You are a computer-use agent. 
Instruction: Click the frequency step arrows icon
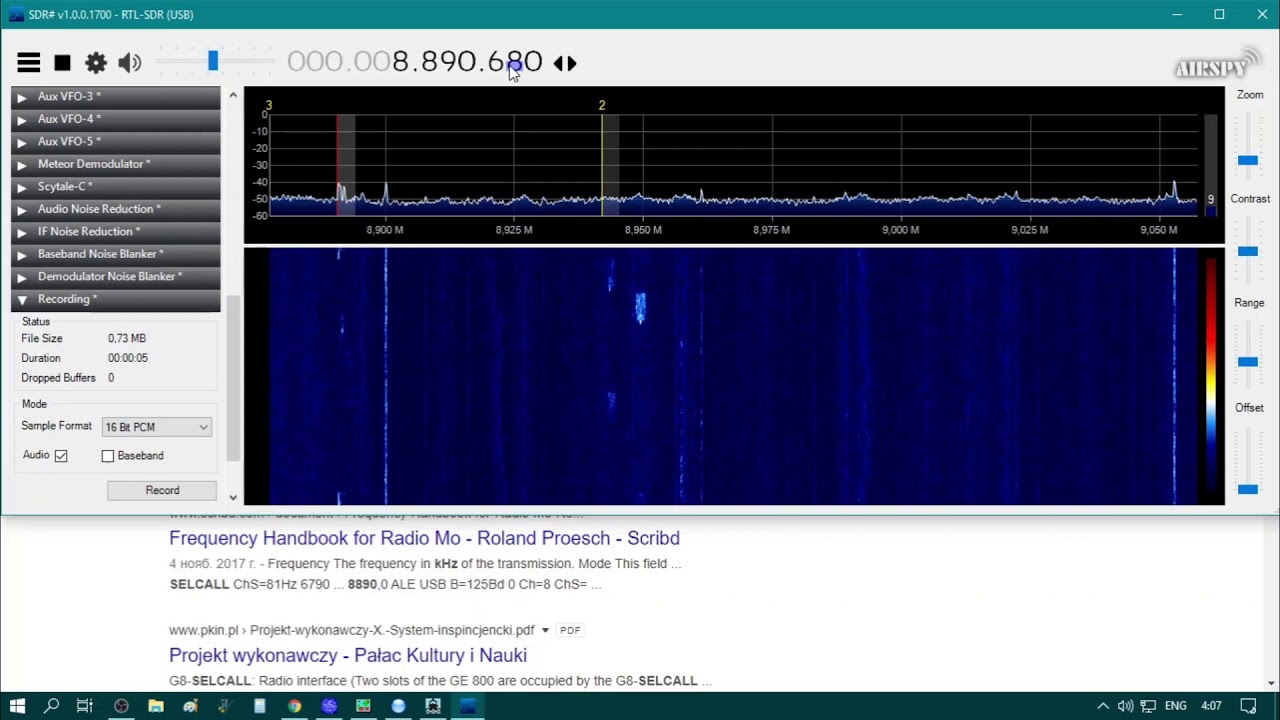click(x=565, y=63)
